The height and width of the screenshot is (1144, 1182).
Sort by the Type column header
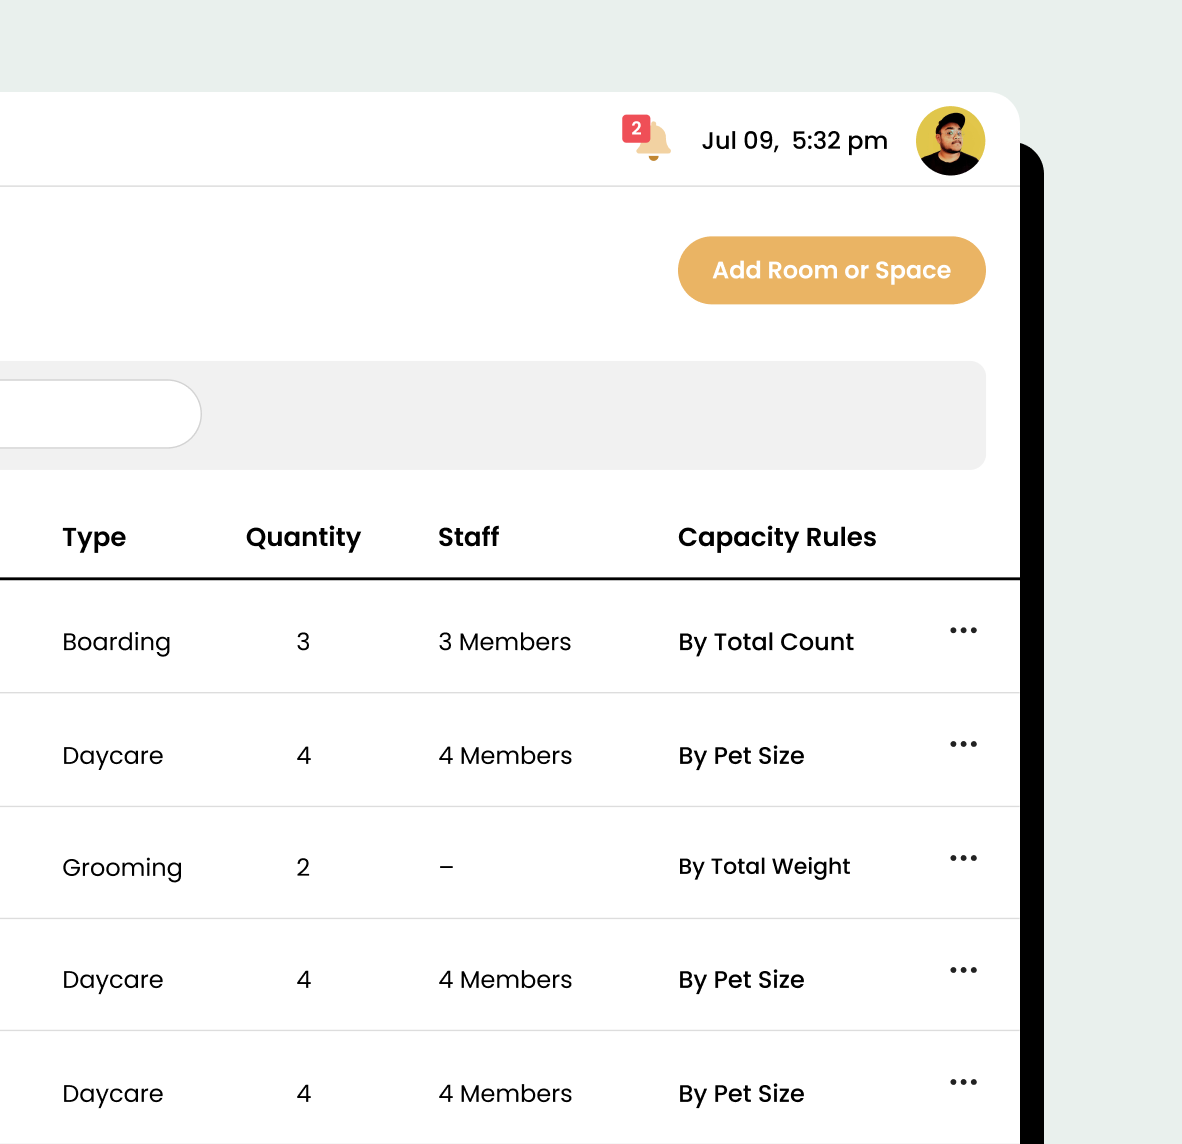94,537
